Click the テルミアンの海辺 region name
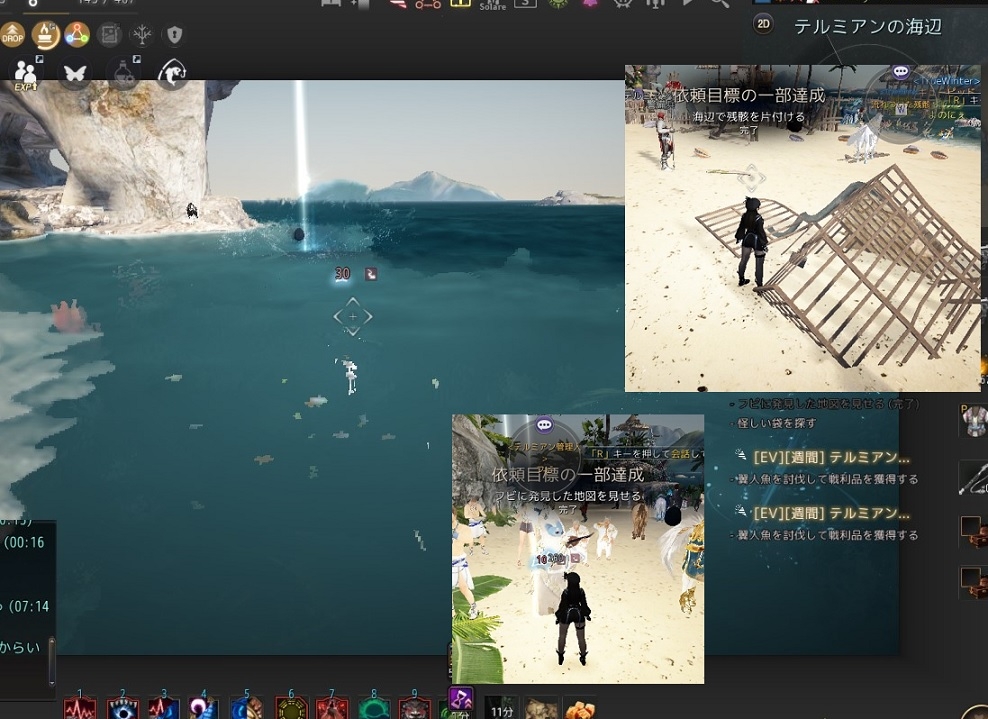The height and width of the screenshot is (719, 988). point(868,26)
